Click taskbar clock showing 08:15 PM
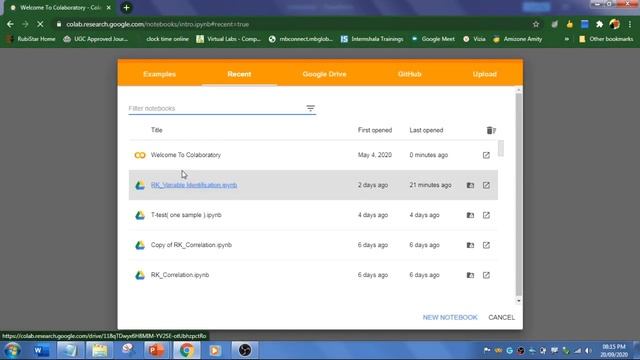Image resolution: width=640 pixels, height=360 pixels. (x=613, y=351)
